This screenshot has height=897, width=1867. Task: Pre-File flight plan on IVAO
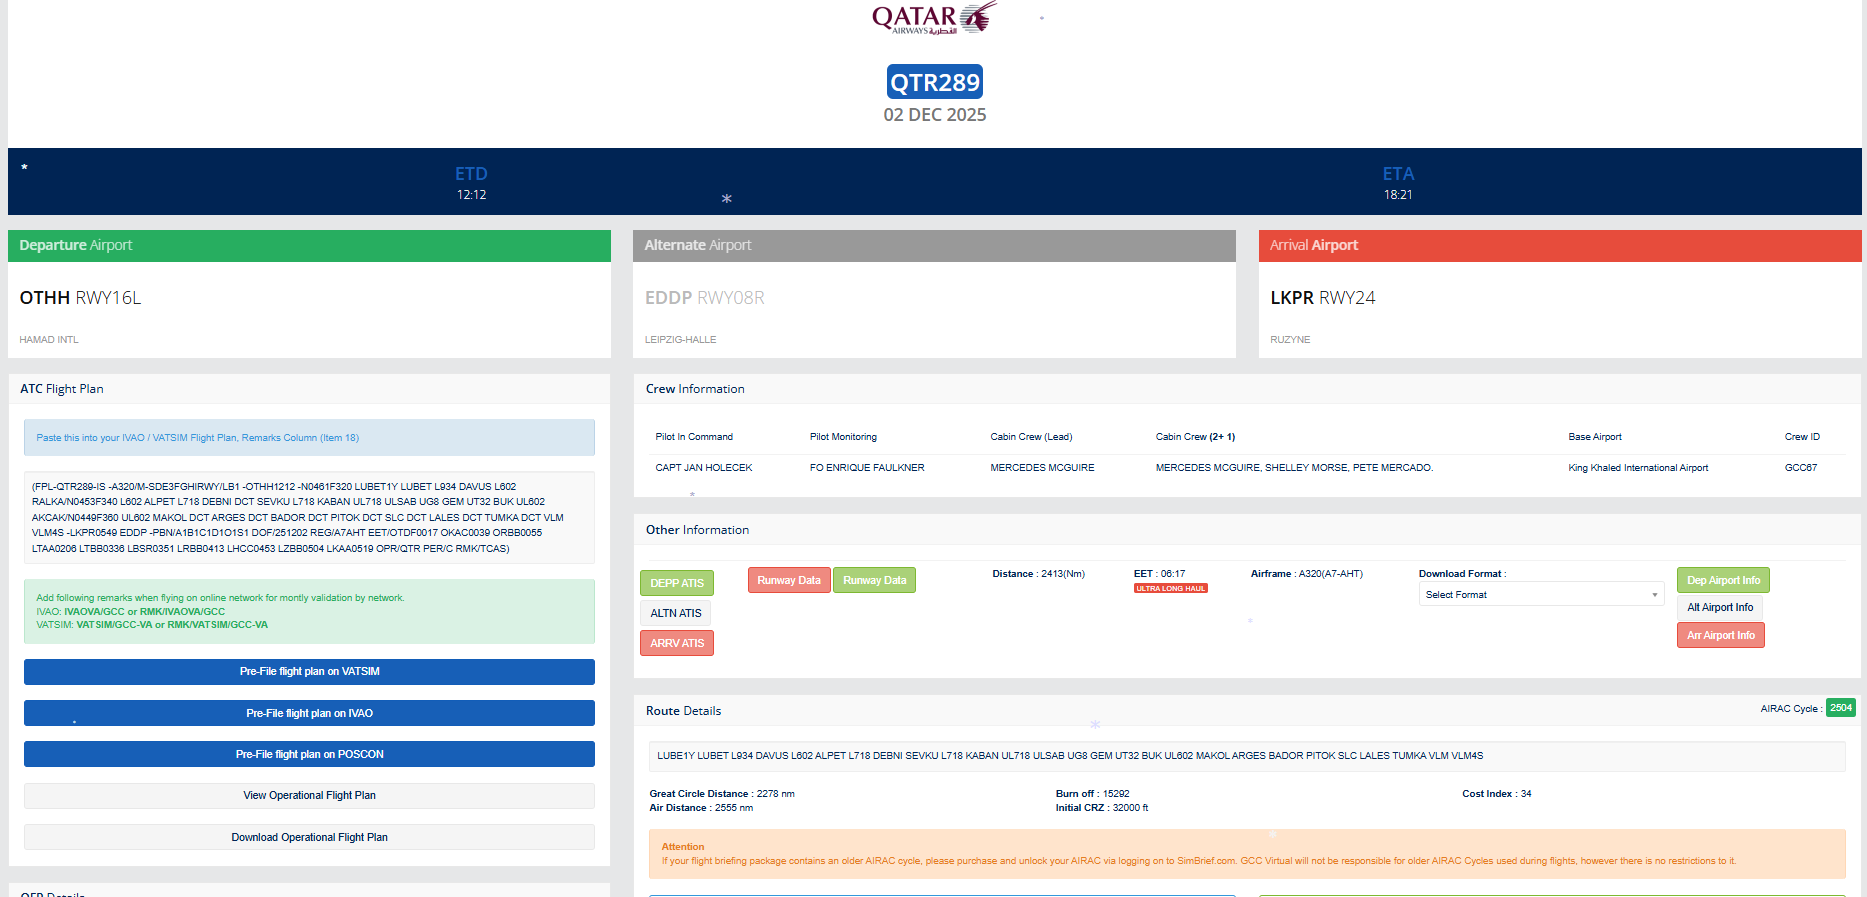[x=309, y=713]
